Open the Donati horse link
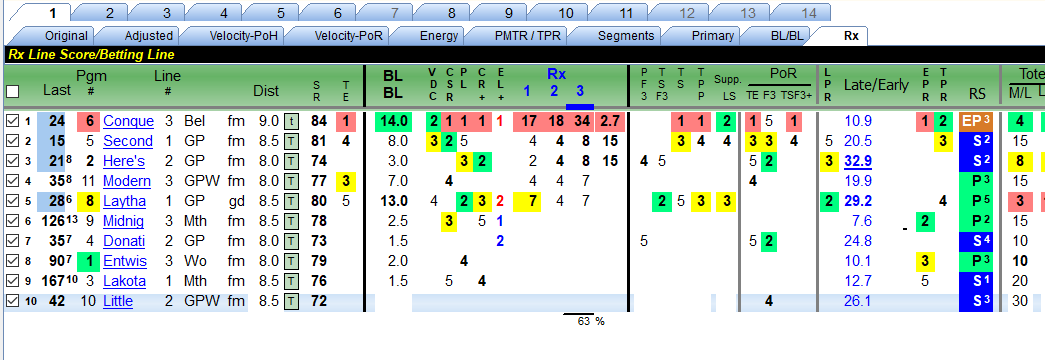 [x=123, y=241]
